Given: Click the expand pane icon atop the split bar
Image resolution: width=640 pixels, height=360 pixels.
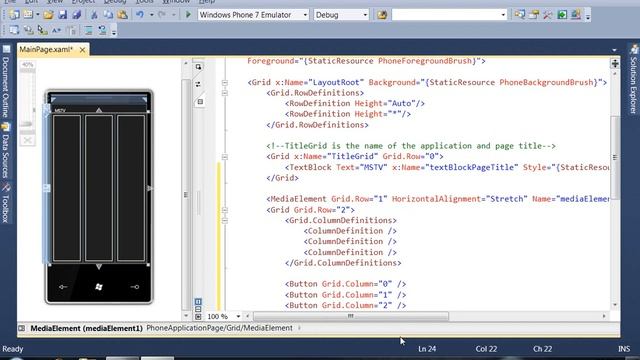Looking at the screenshot, I should click(198, 67).
